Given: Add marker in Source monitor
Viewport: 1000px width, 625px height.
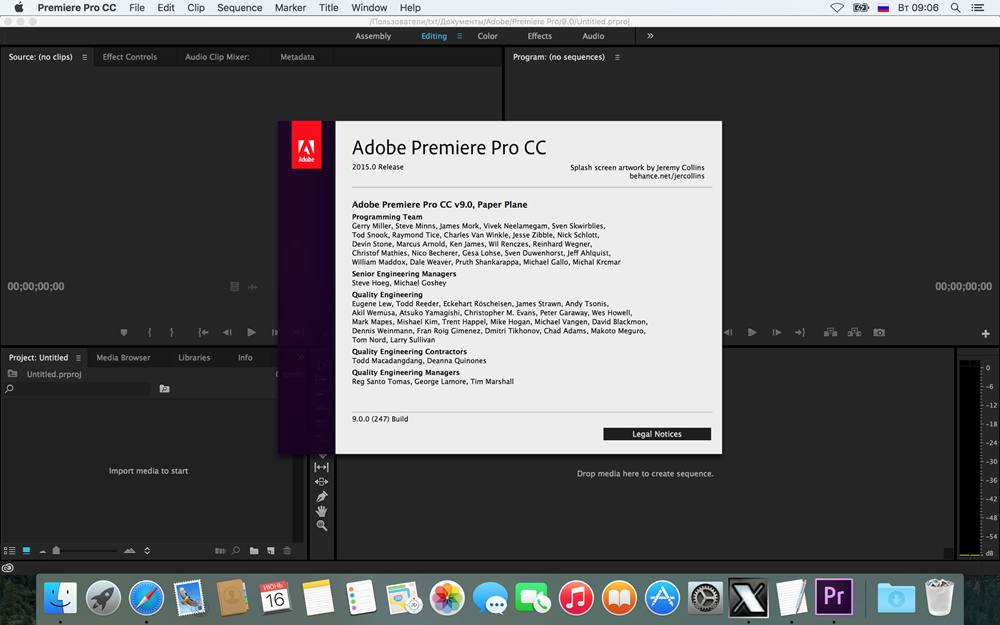Looking at the screenshot, I should [x=124, y=332].
